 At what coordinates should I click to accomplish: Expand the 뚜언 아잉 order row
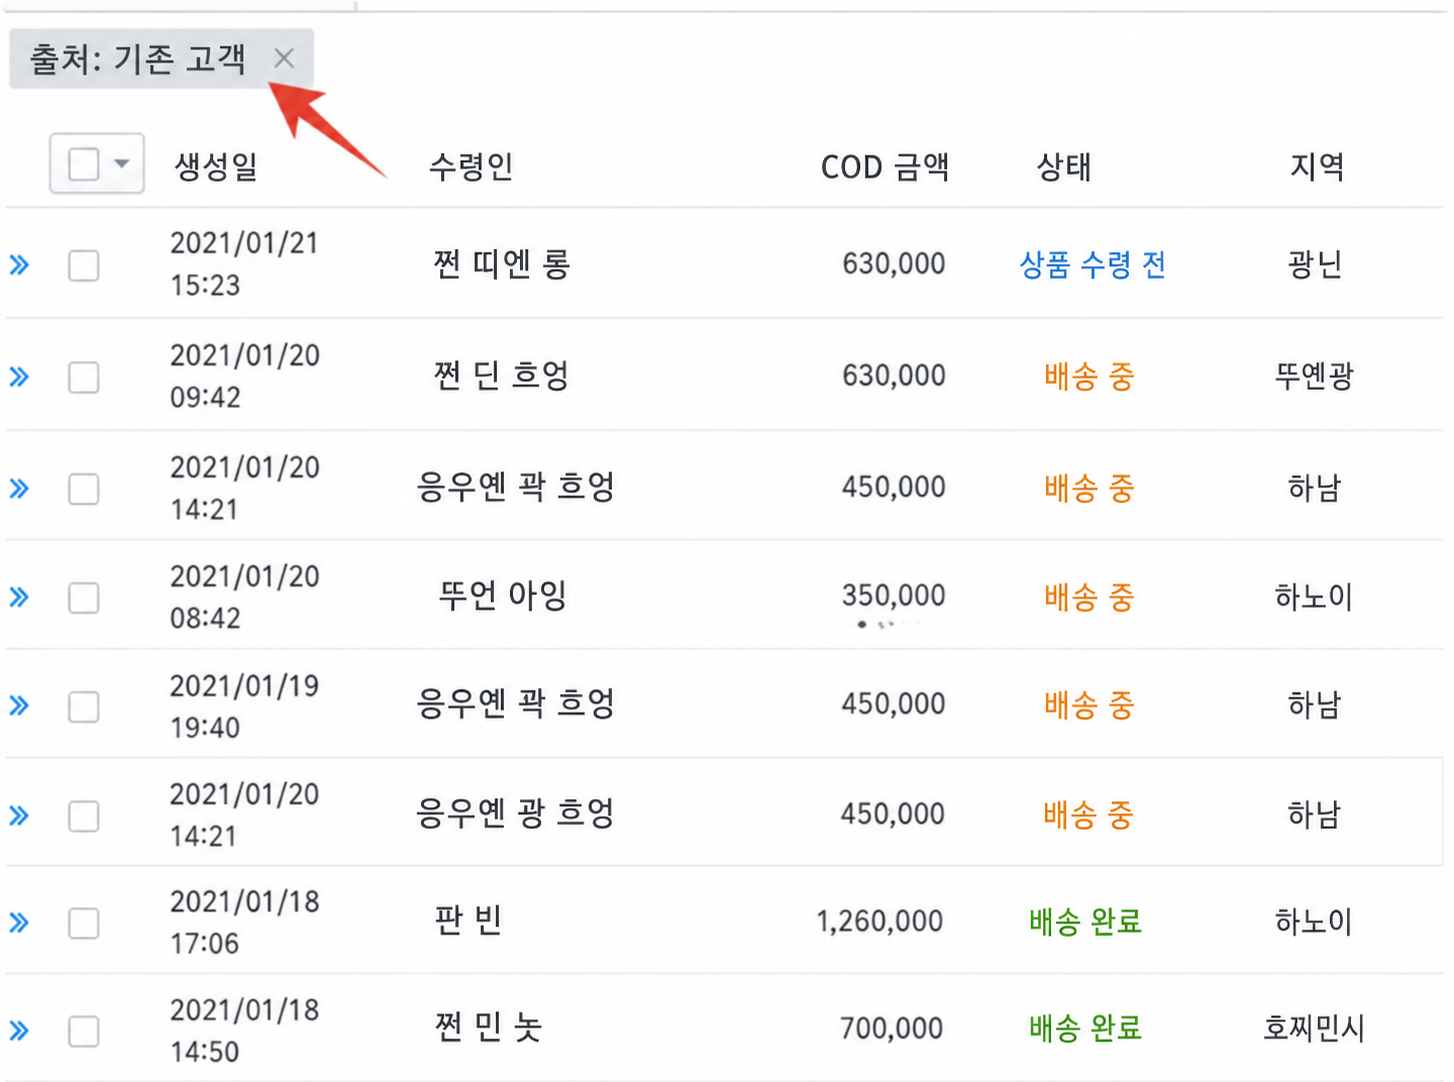[x=19, y=598]
